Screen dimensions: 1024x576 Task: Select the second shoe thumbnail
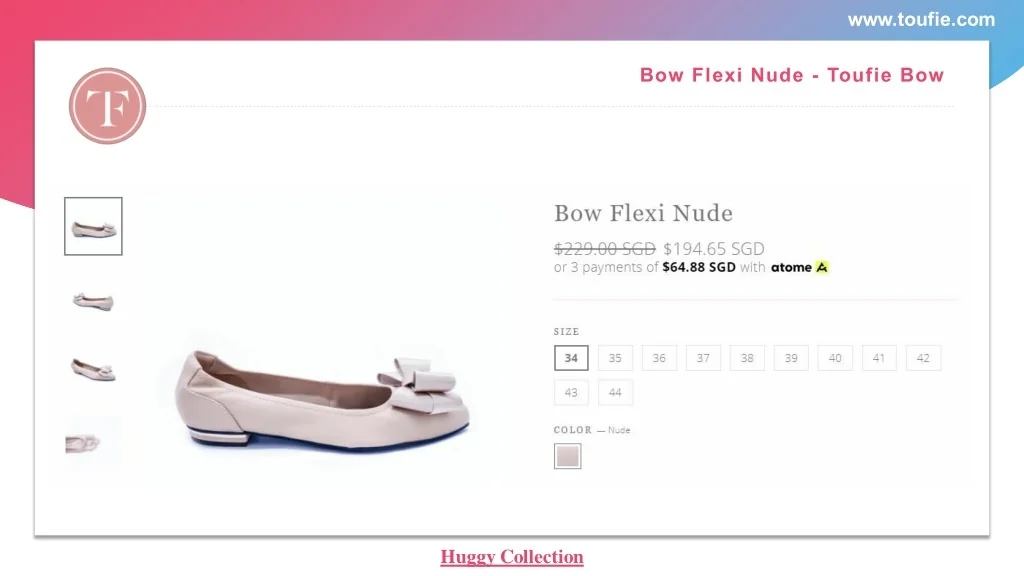tap(94, 299)
